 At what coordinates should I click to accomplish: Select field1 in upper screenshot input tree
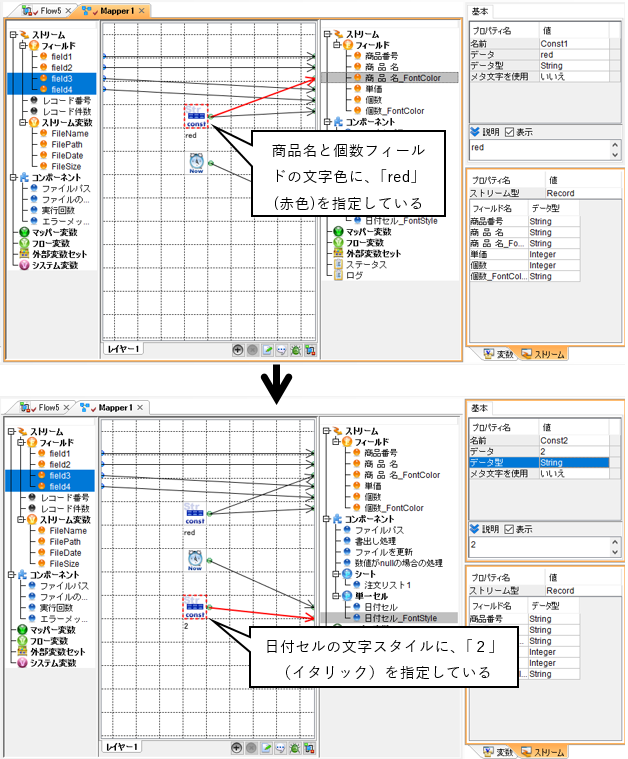coord(61,57)
